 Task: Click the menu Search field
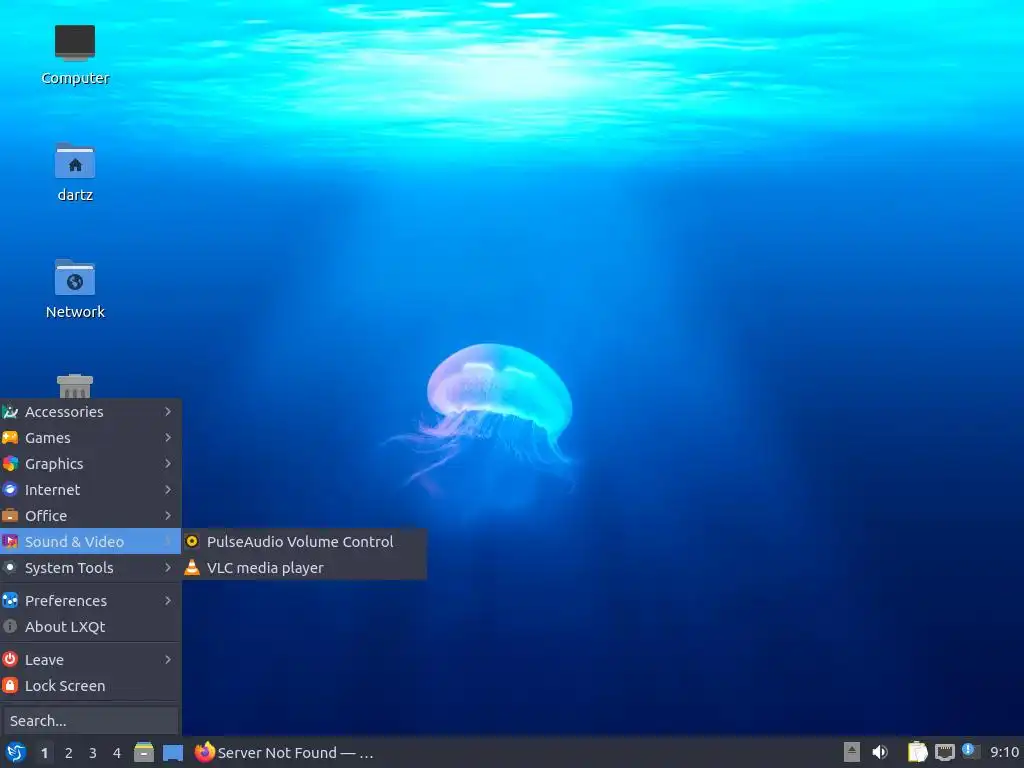(x=91, y=720)
